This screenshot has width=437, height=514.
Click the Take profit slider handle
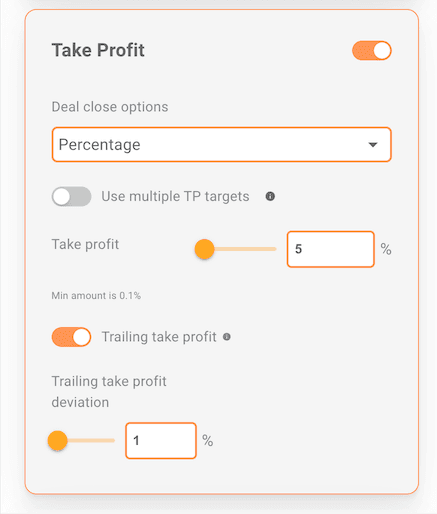[204, 249]
